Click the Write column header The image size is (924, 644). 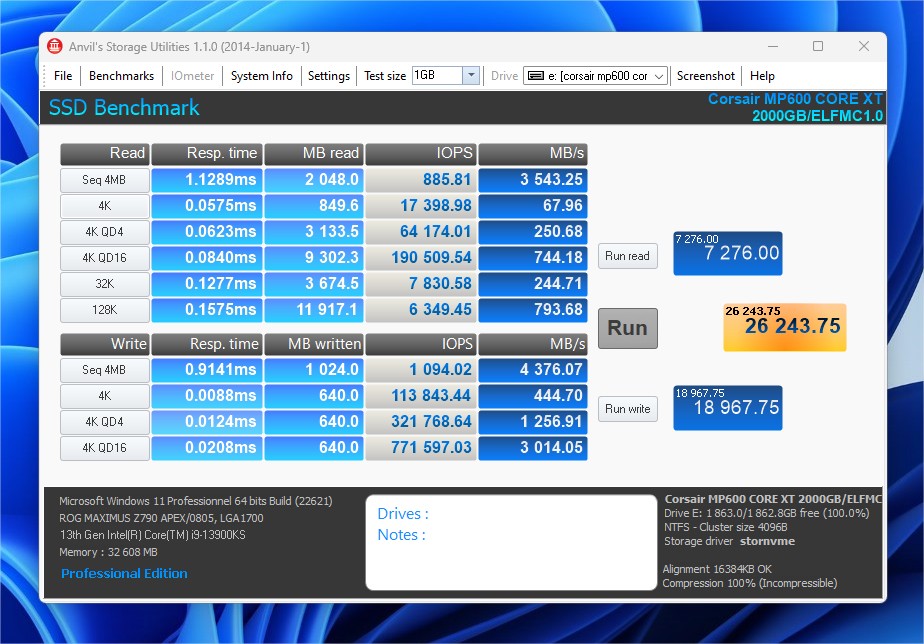pyautogui.click(x=104, y=345)
